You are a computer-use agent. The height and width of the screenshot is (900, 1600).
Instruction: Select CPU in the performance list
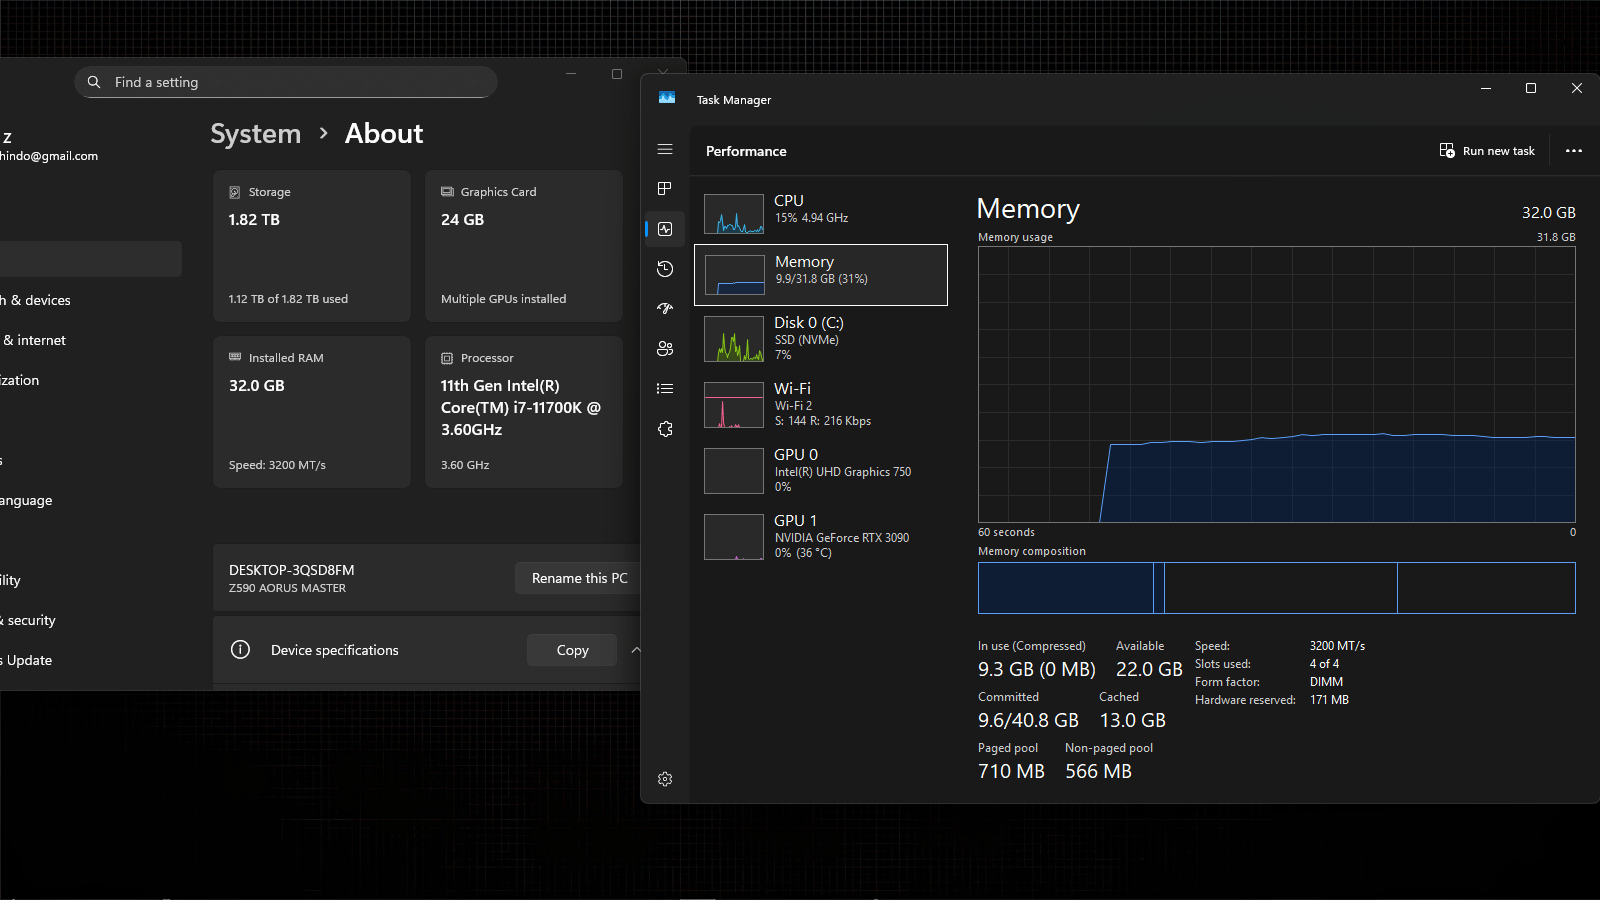coord(821,213)
